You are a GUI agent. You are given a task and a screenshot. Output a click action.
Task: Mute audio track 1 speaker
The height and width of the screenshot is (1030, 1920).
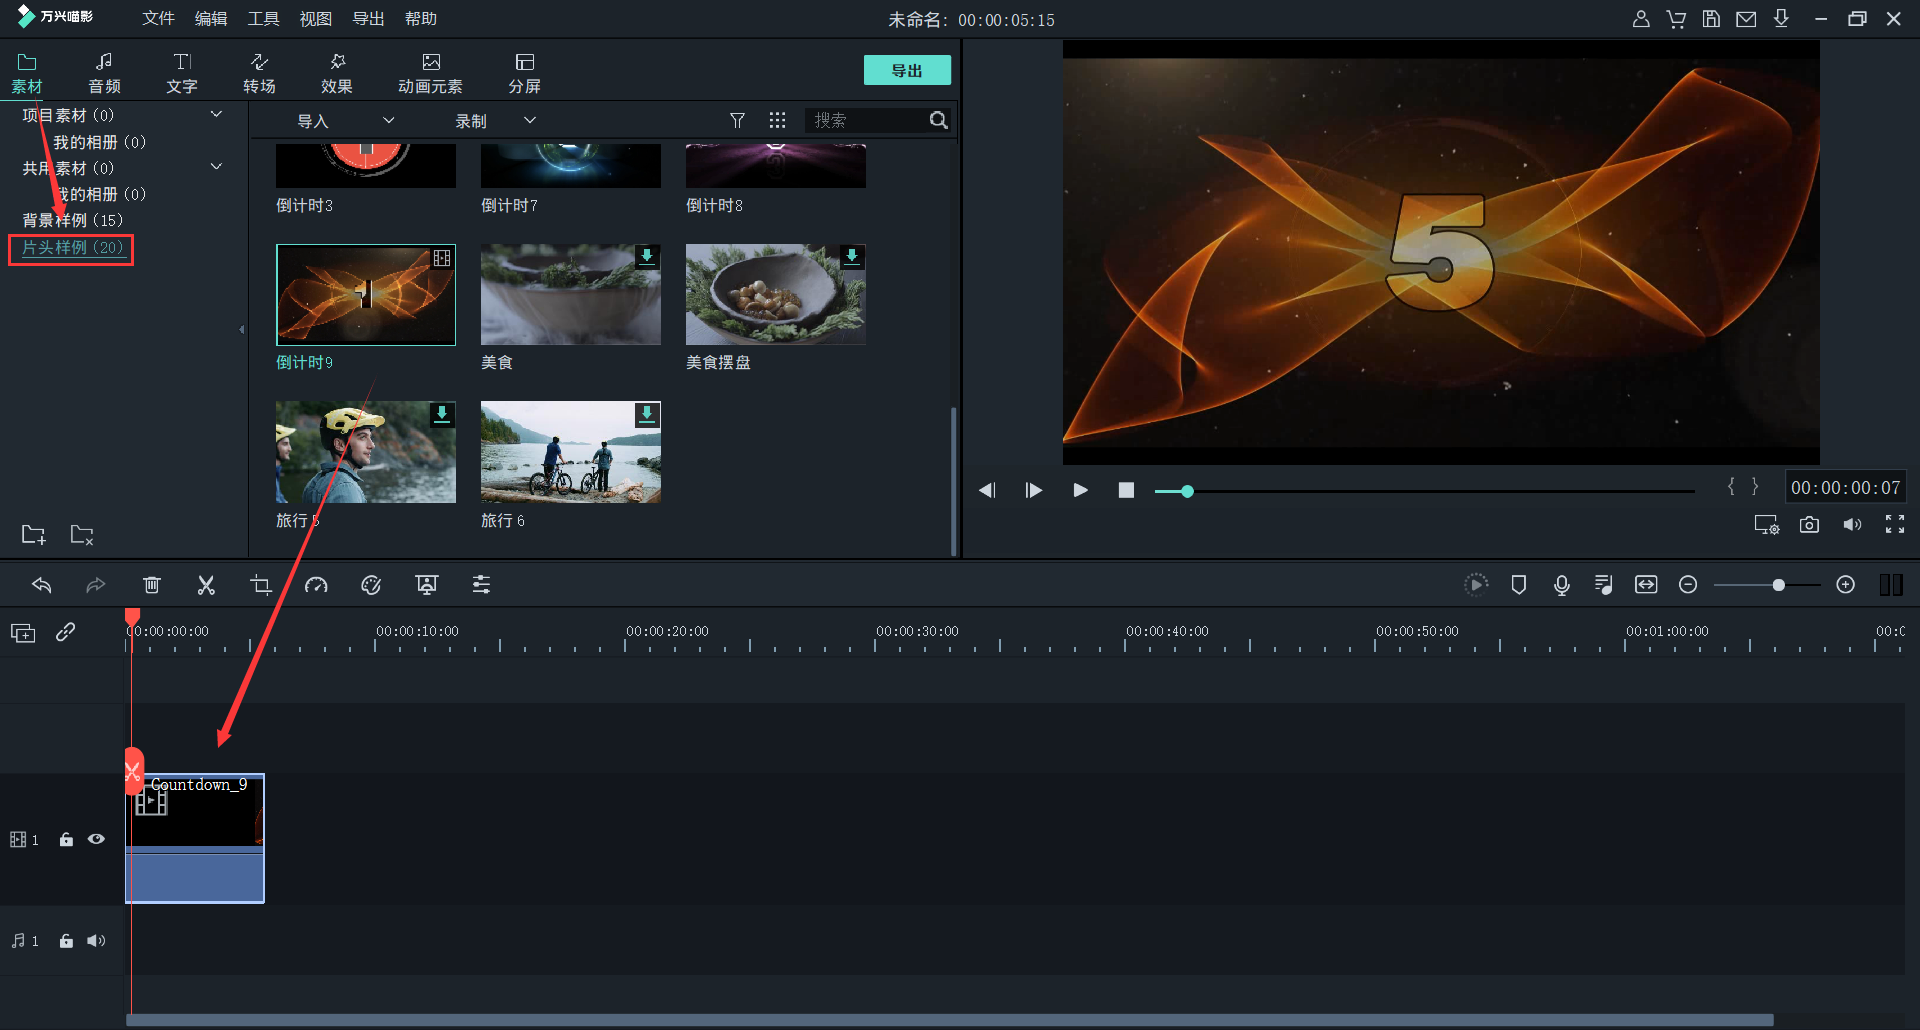(x=96, y=941)
